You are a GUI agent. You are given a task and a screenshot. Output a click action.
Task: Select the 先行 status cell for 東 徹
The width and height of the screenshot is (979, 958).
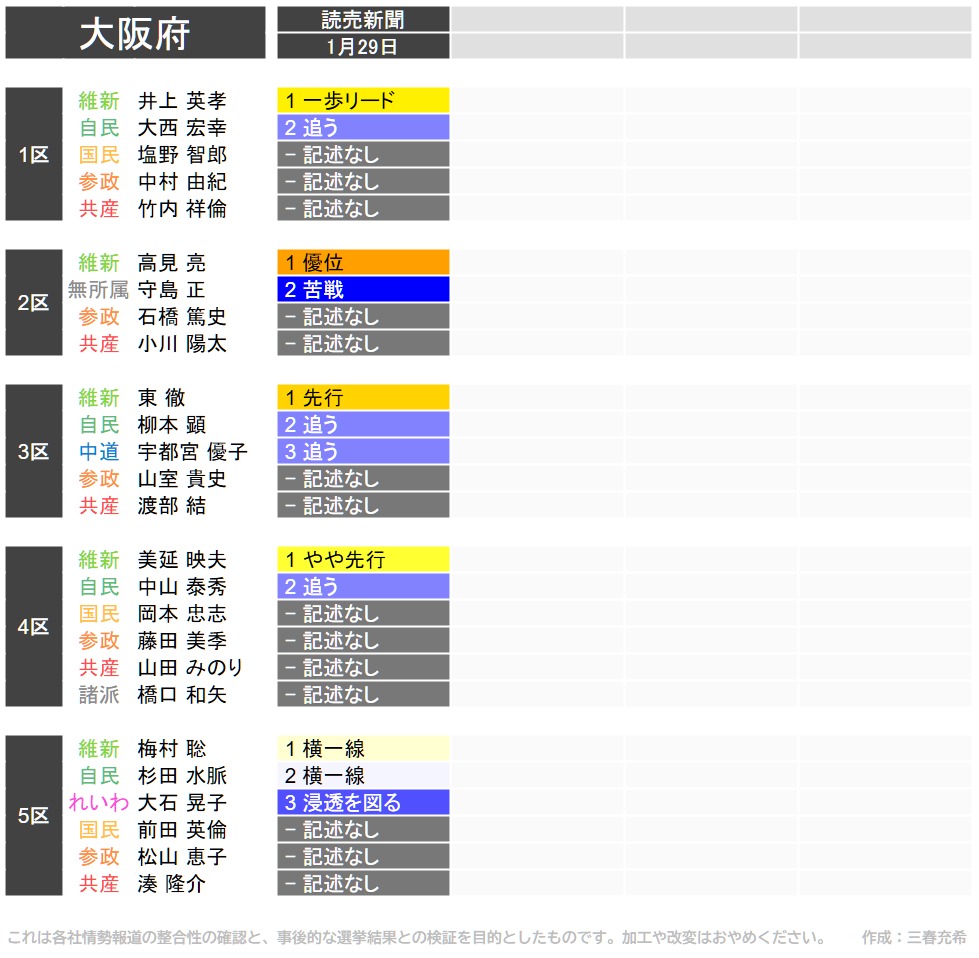click(363, 398)
